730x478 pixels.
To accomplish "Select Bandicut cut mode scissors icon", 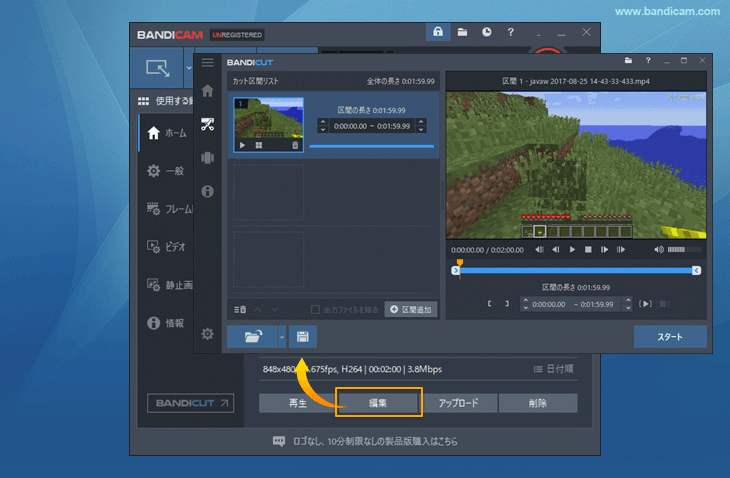I will (208, 124).
